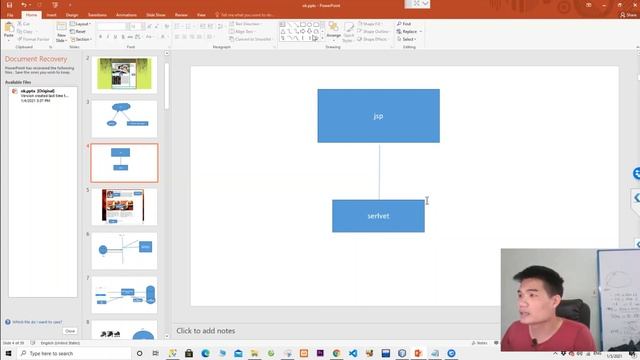The image size is (640, 360).
Task: Click the help icon beside 'Which file do I want to save?'
Action: click(8, 322)
